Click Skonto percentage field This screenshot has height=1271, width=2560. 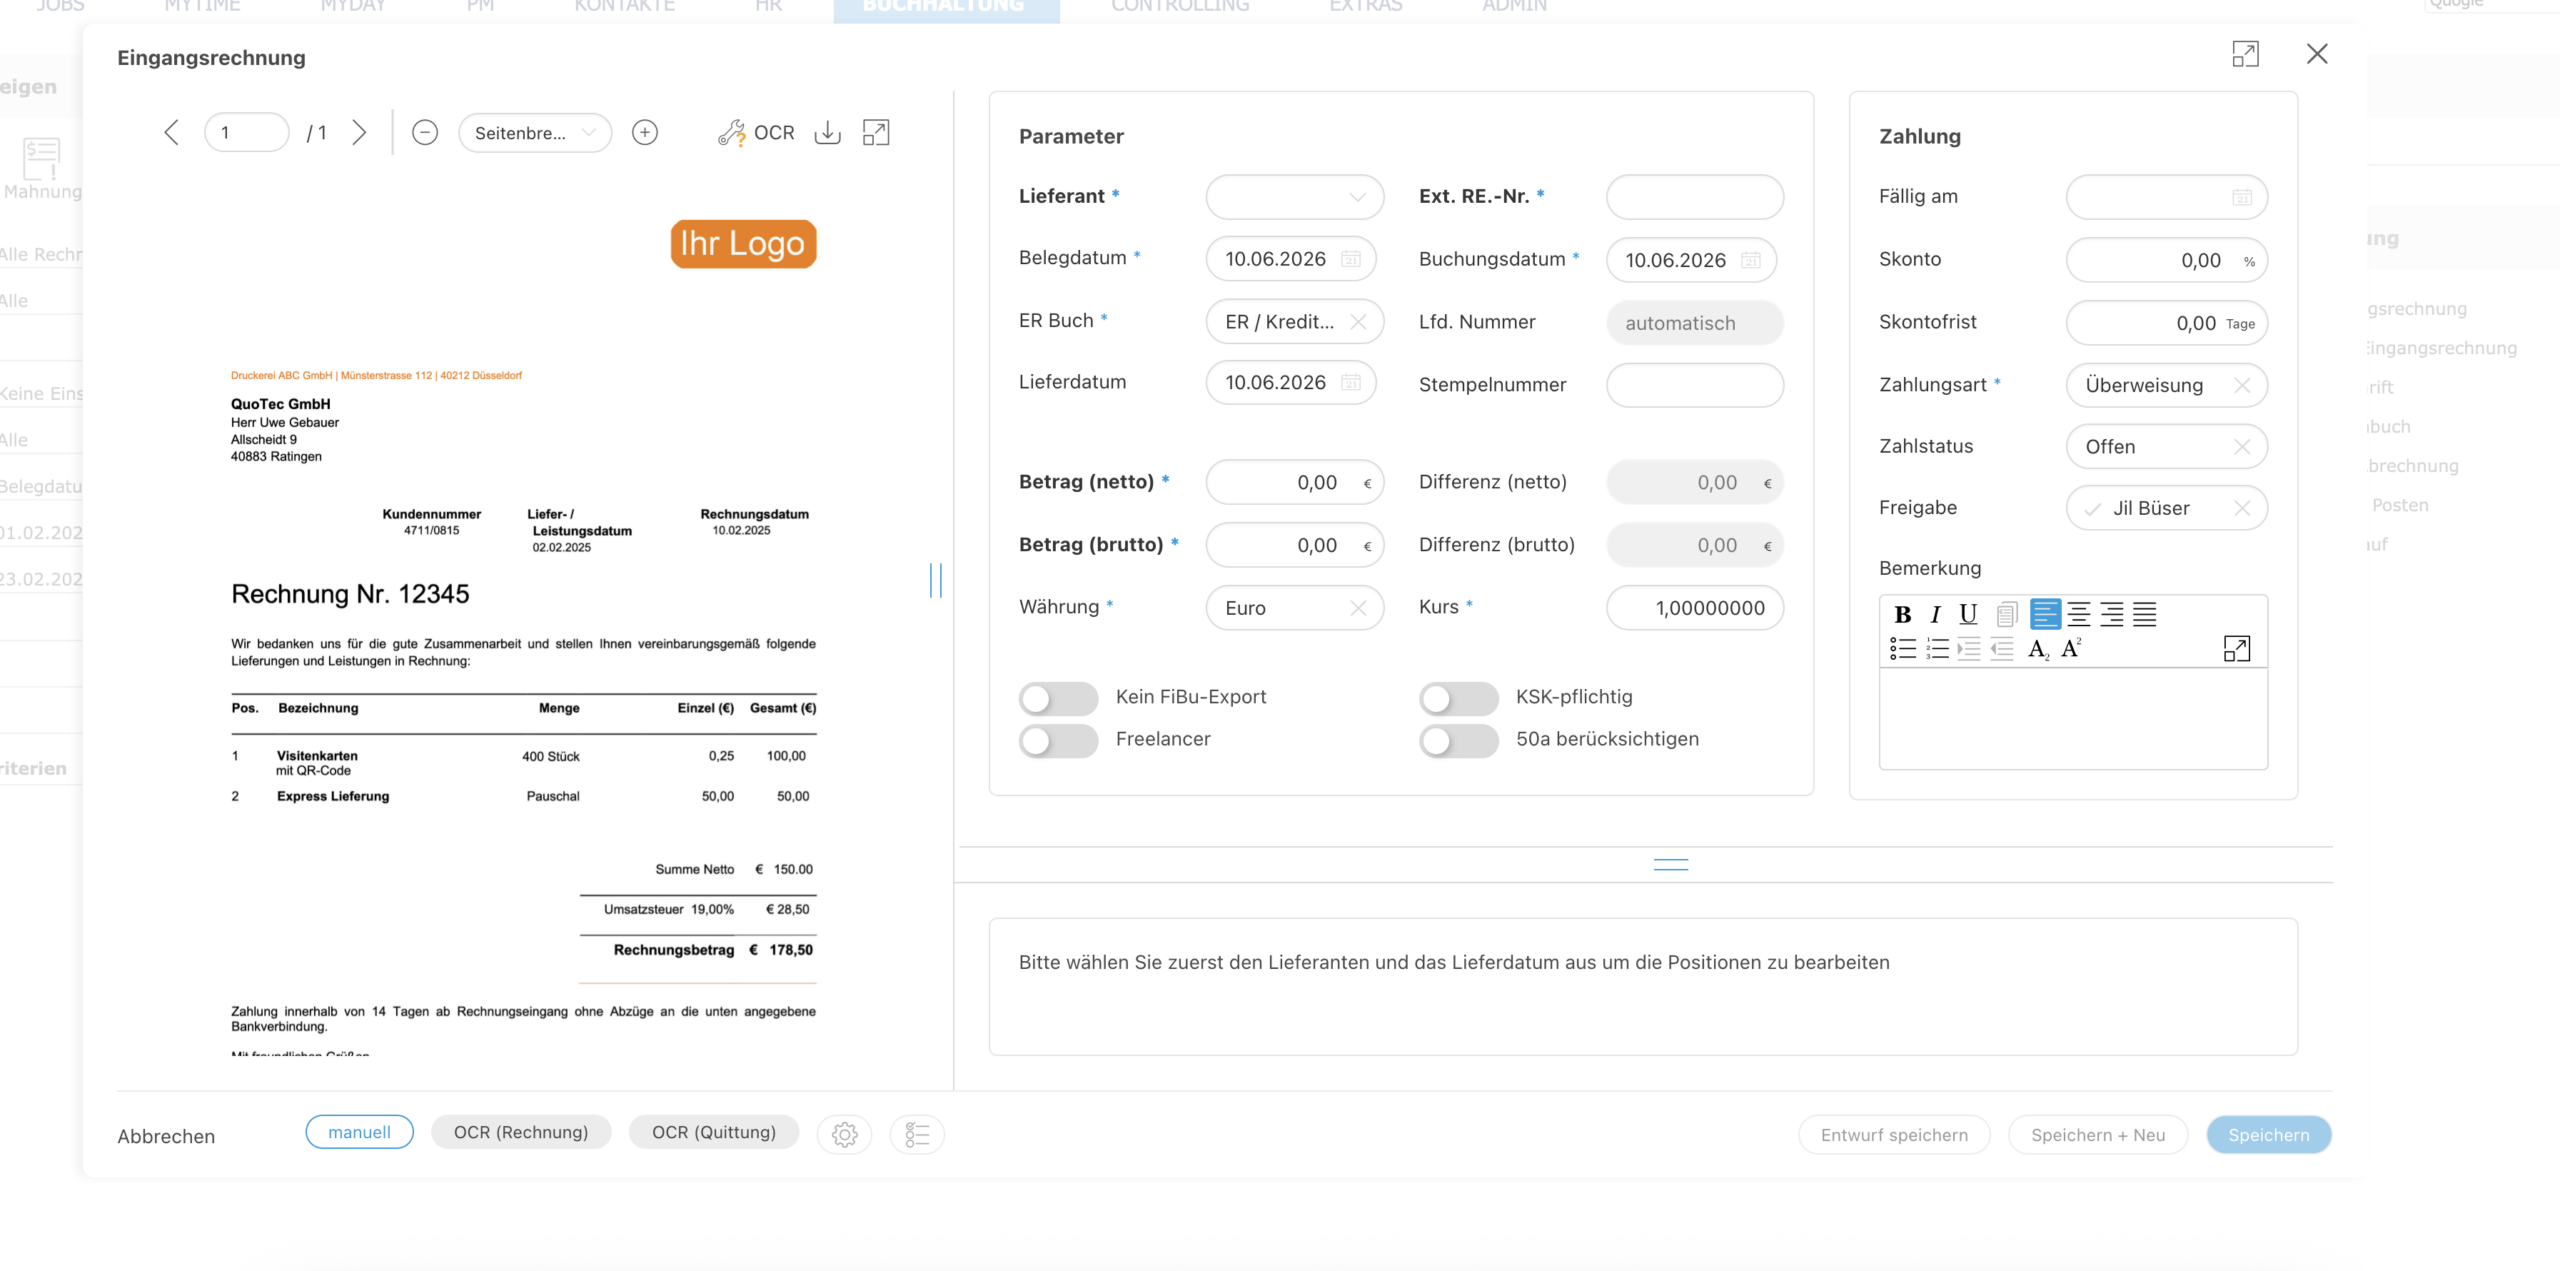point(2167,260)
